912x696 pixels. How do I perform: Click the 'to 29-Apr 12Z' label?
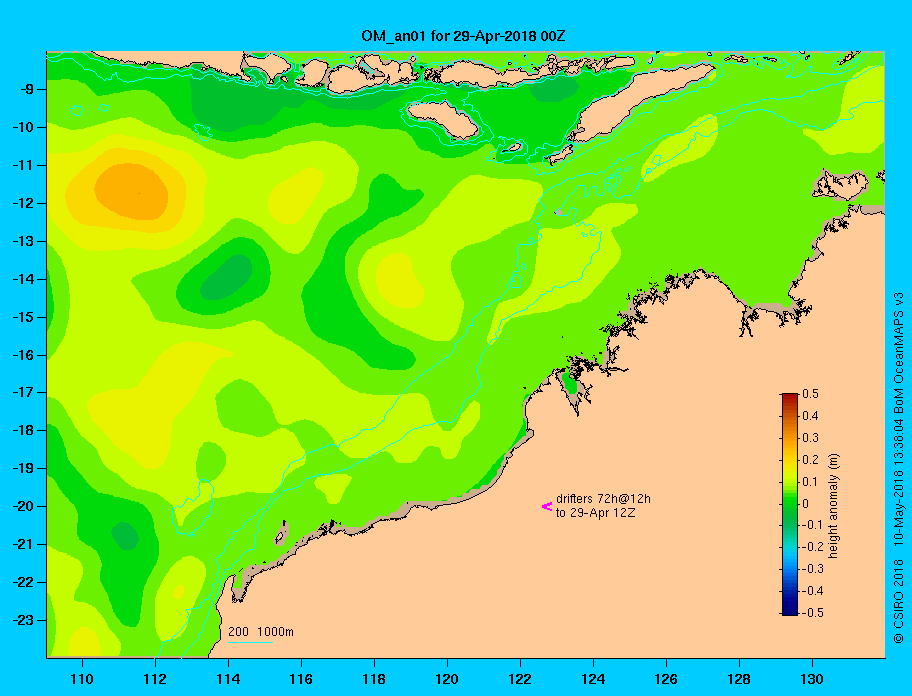pos(595,513)
